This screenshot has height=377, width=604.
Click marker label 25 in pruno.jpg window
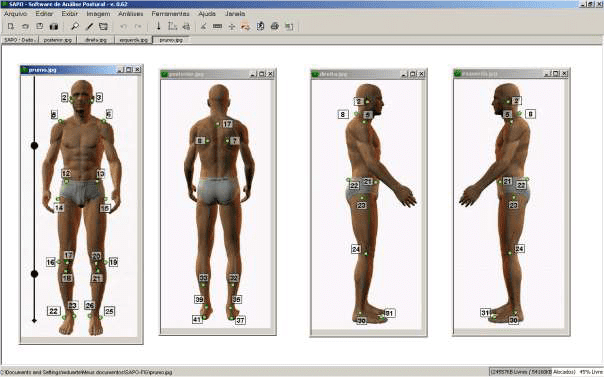[109, 311]
